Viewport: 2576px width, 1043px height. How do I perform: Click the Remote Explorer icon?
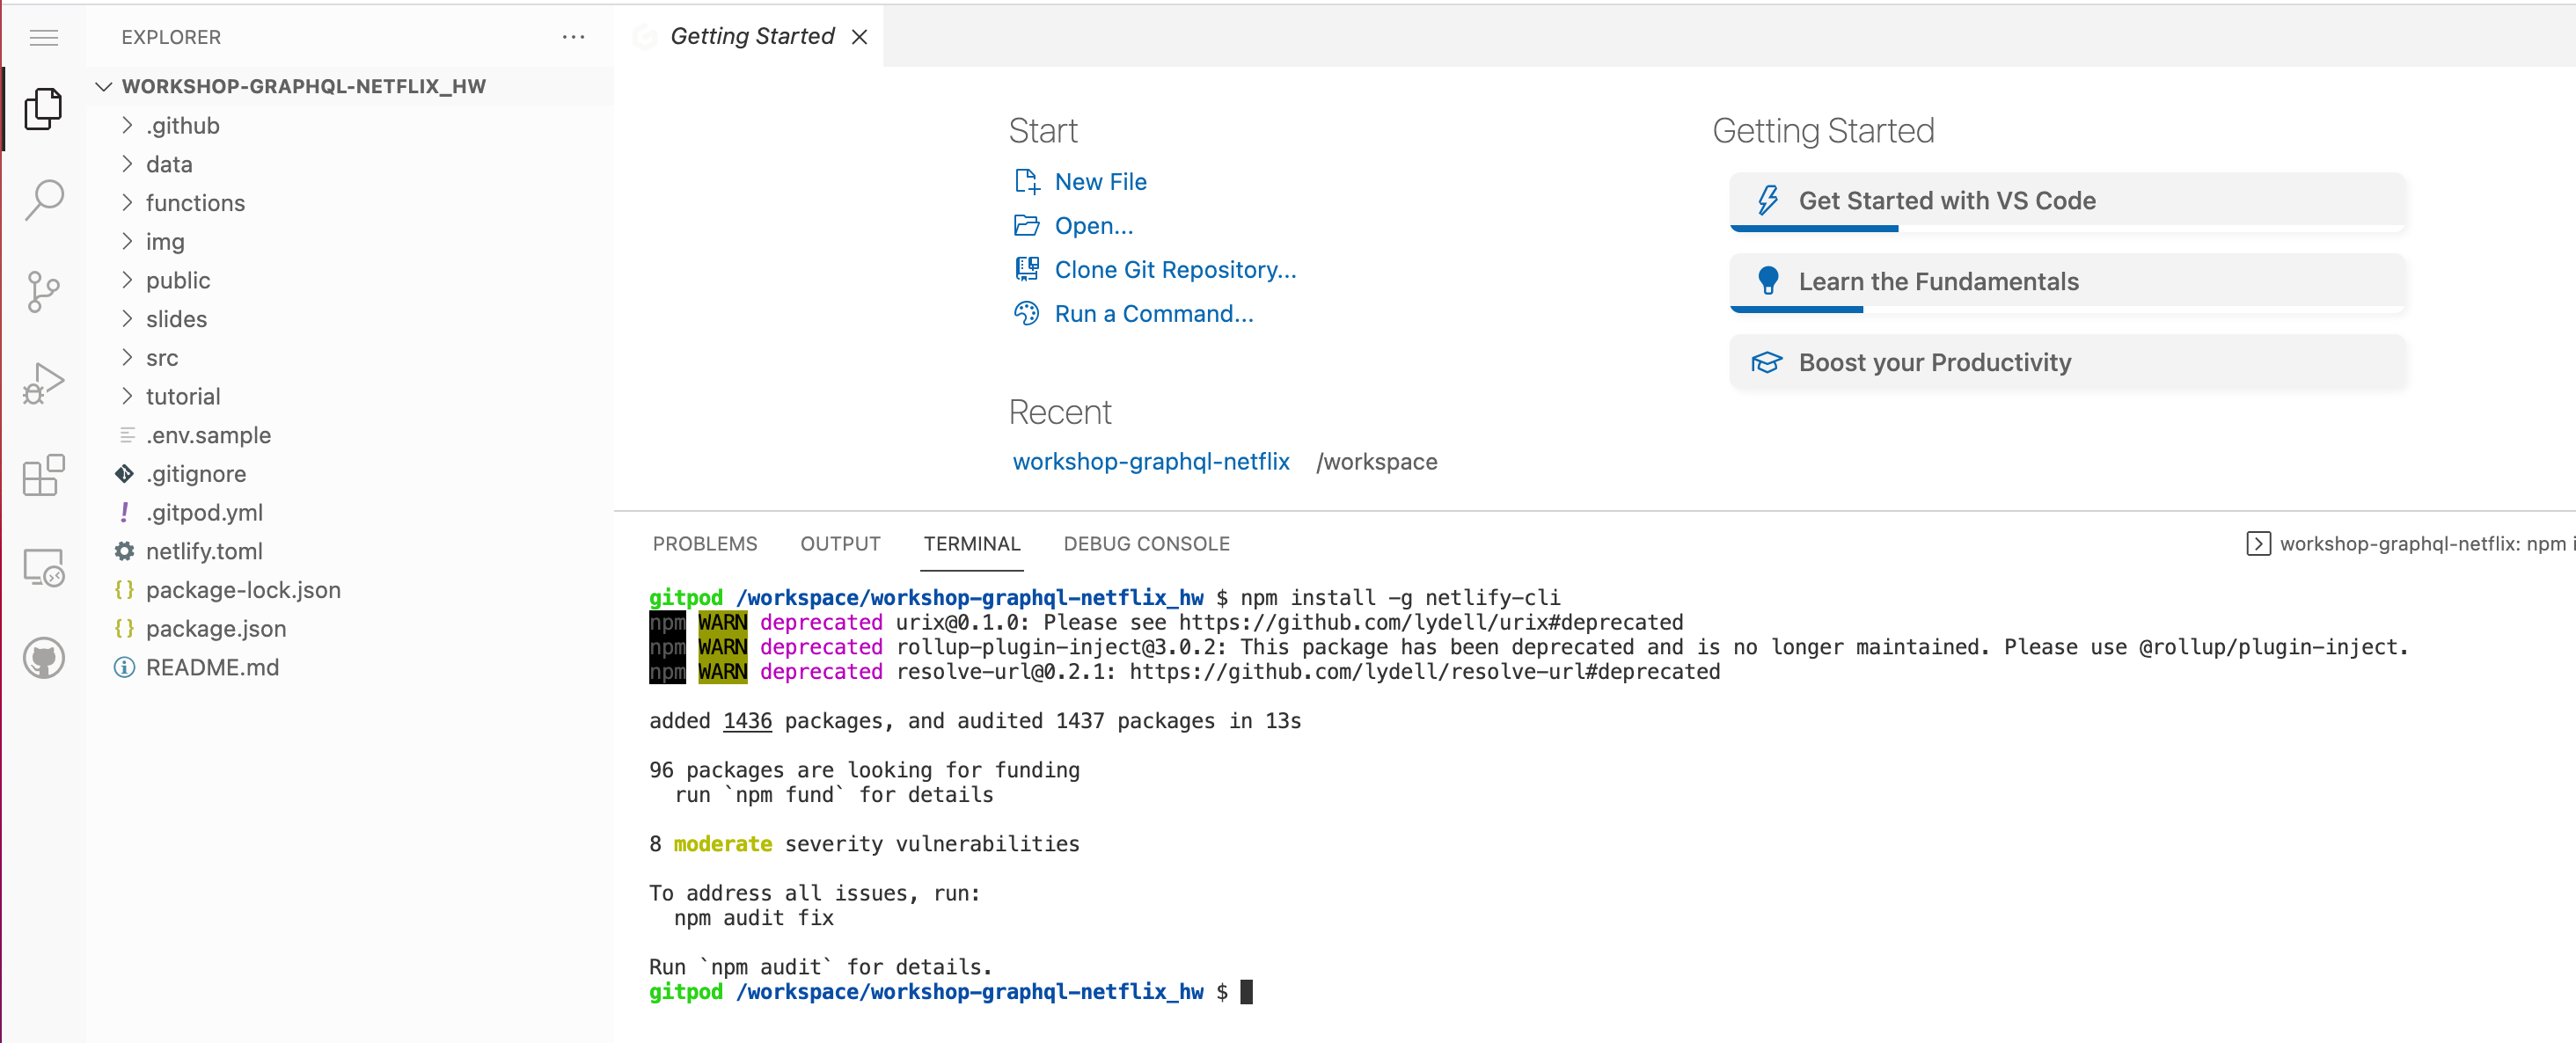coord(43,566)
